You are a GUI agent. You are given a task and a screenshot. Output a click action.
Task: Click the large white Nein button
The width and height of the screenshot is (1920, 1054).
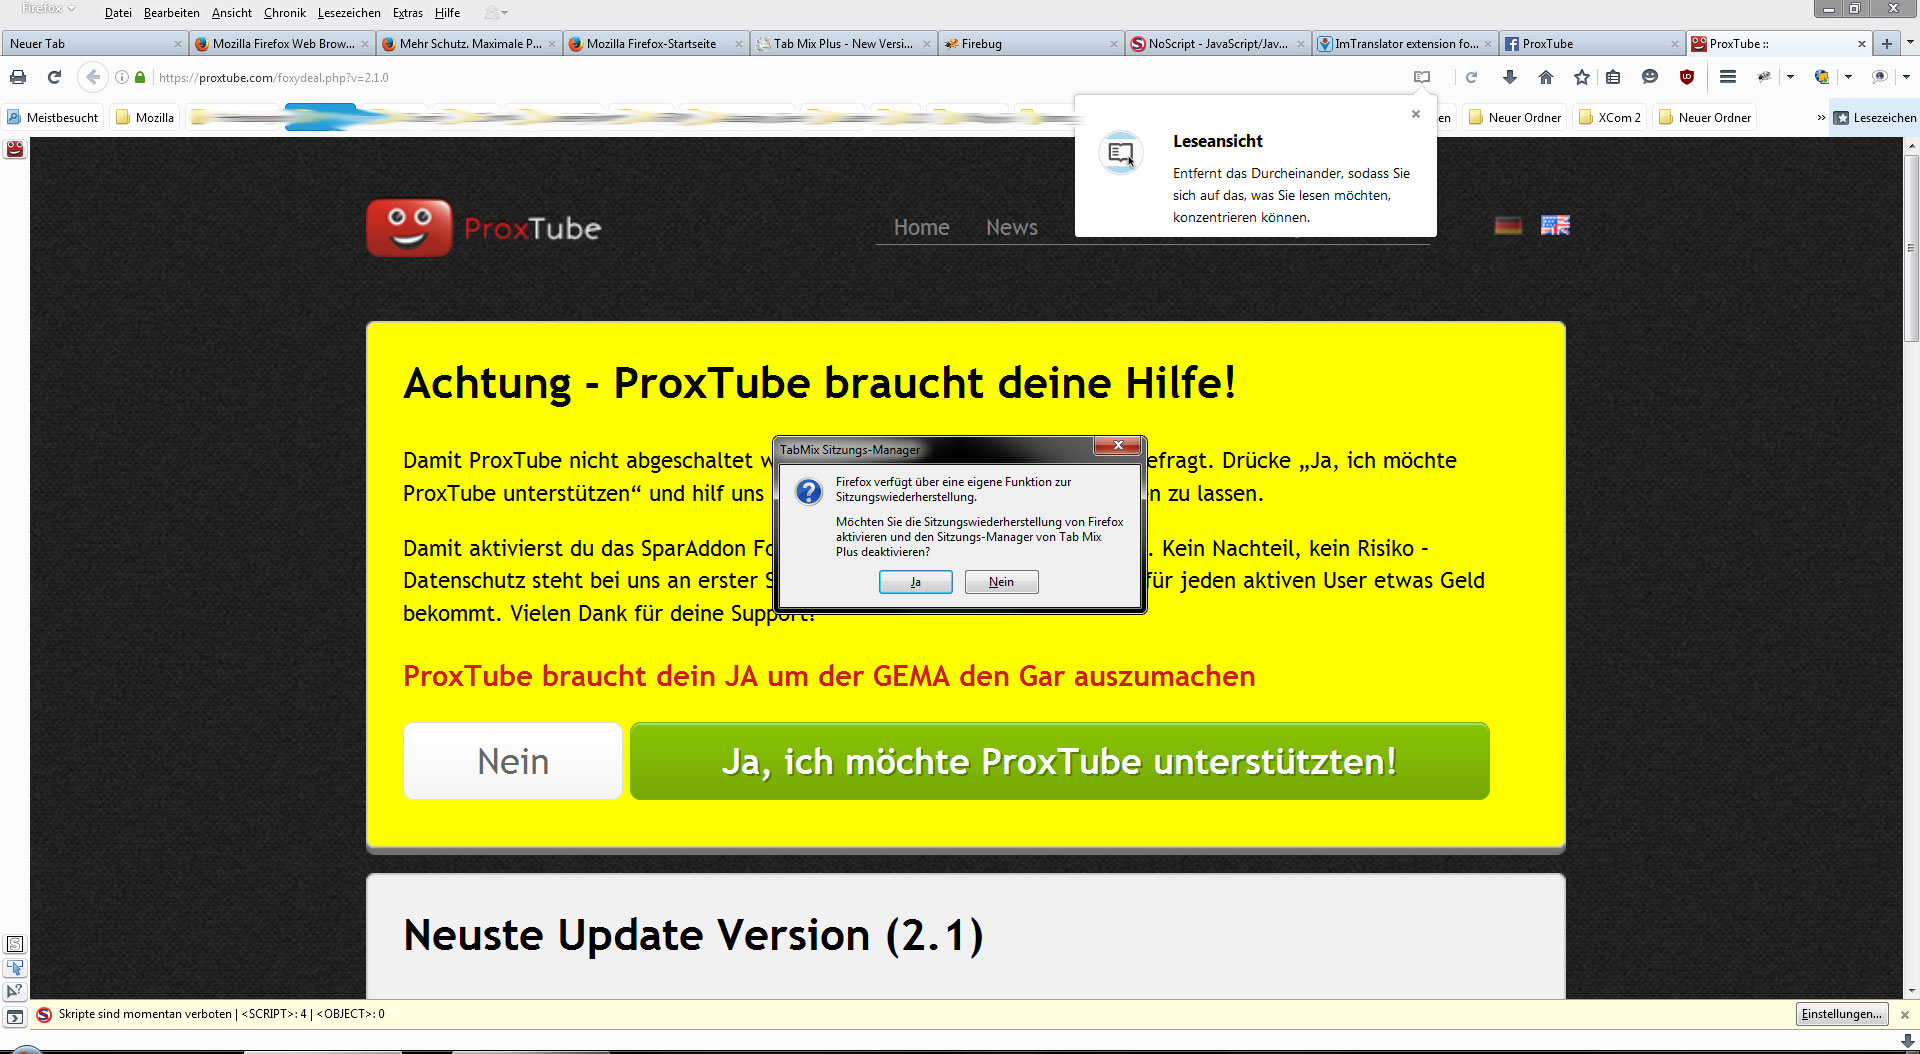(x=513, y=761)
